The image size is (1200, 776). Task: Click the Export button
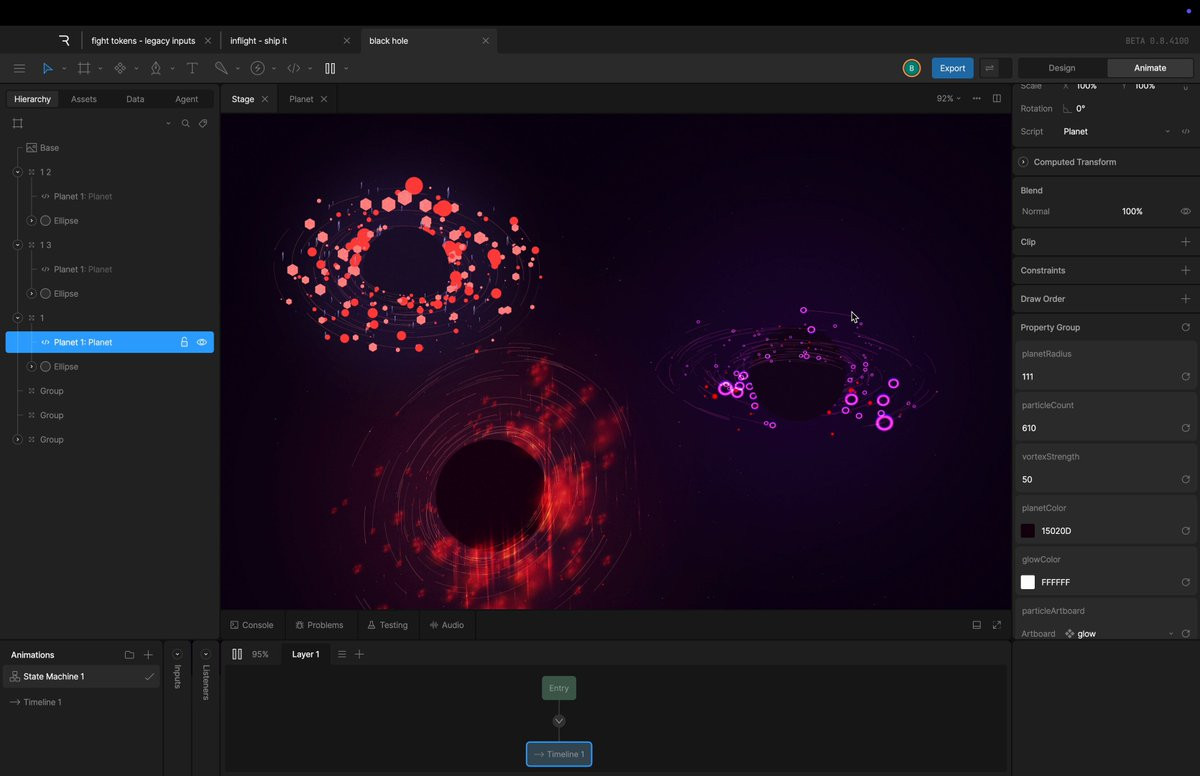[952, 68]
